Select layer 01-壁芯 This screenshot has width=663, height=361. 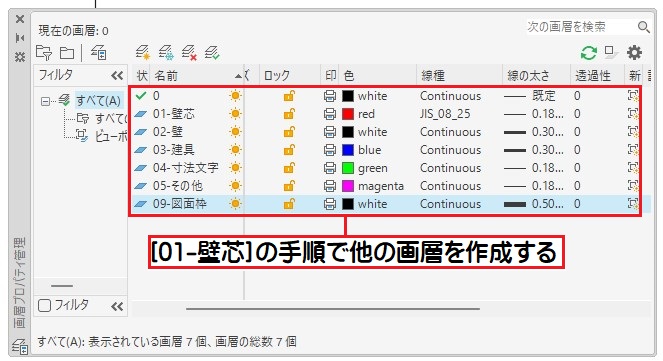click(174, 114)
